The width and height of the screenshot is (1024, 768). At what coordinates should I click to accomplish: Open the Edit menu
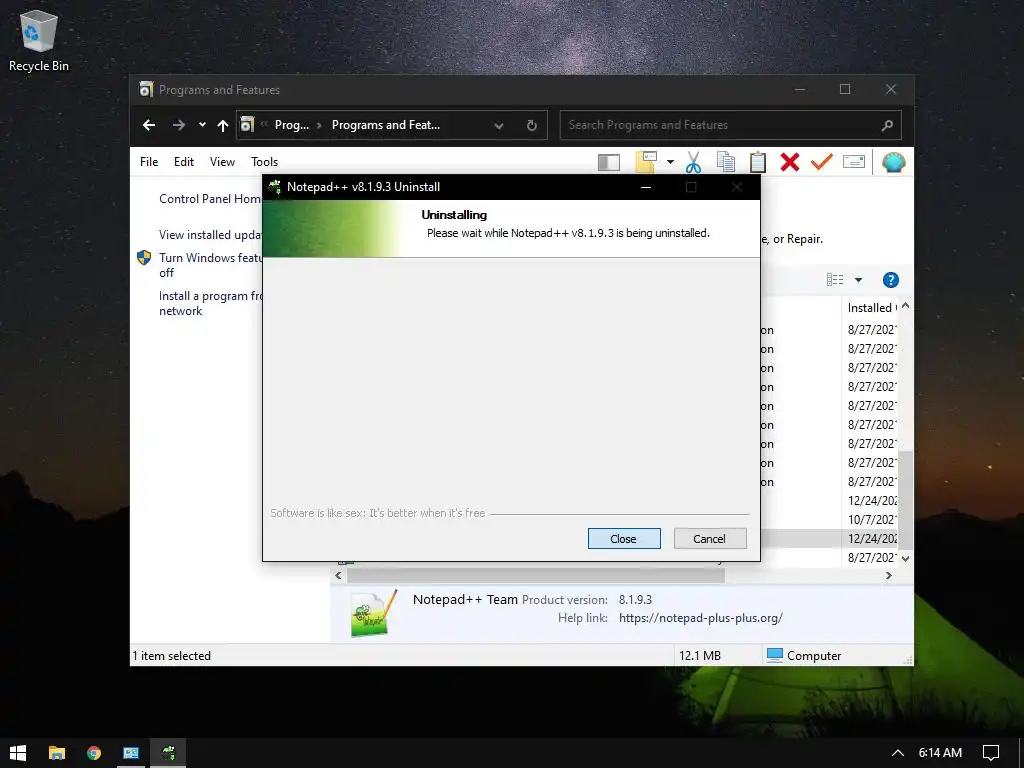(x=184, y=161)
